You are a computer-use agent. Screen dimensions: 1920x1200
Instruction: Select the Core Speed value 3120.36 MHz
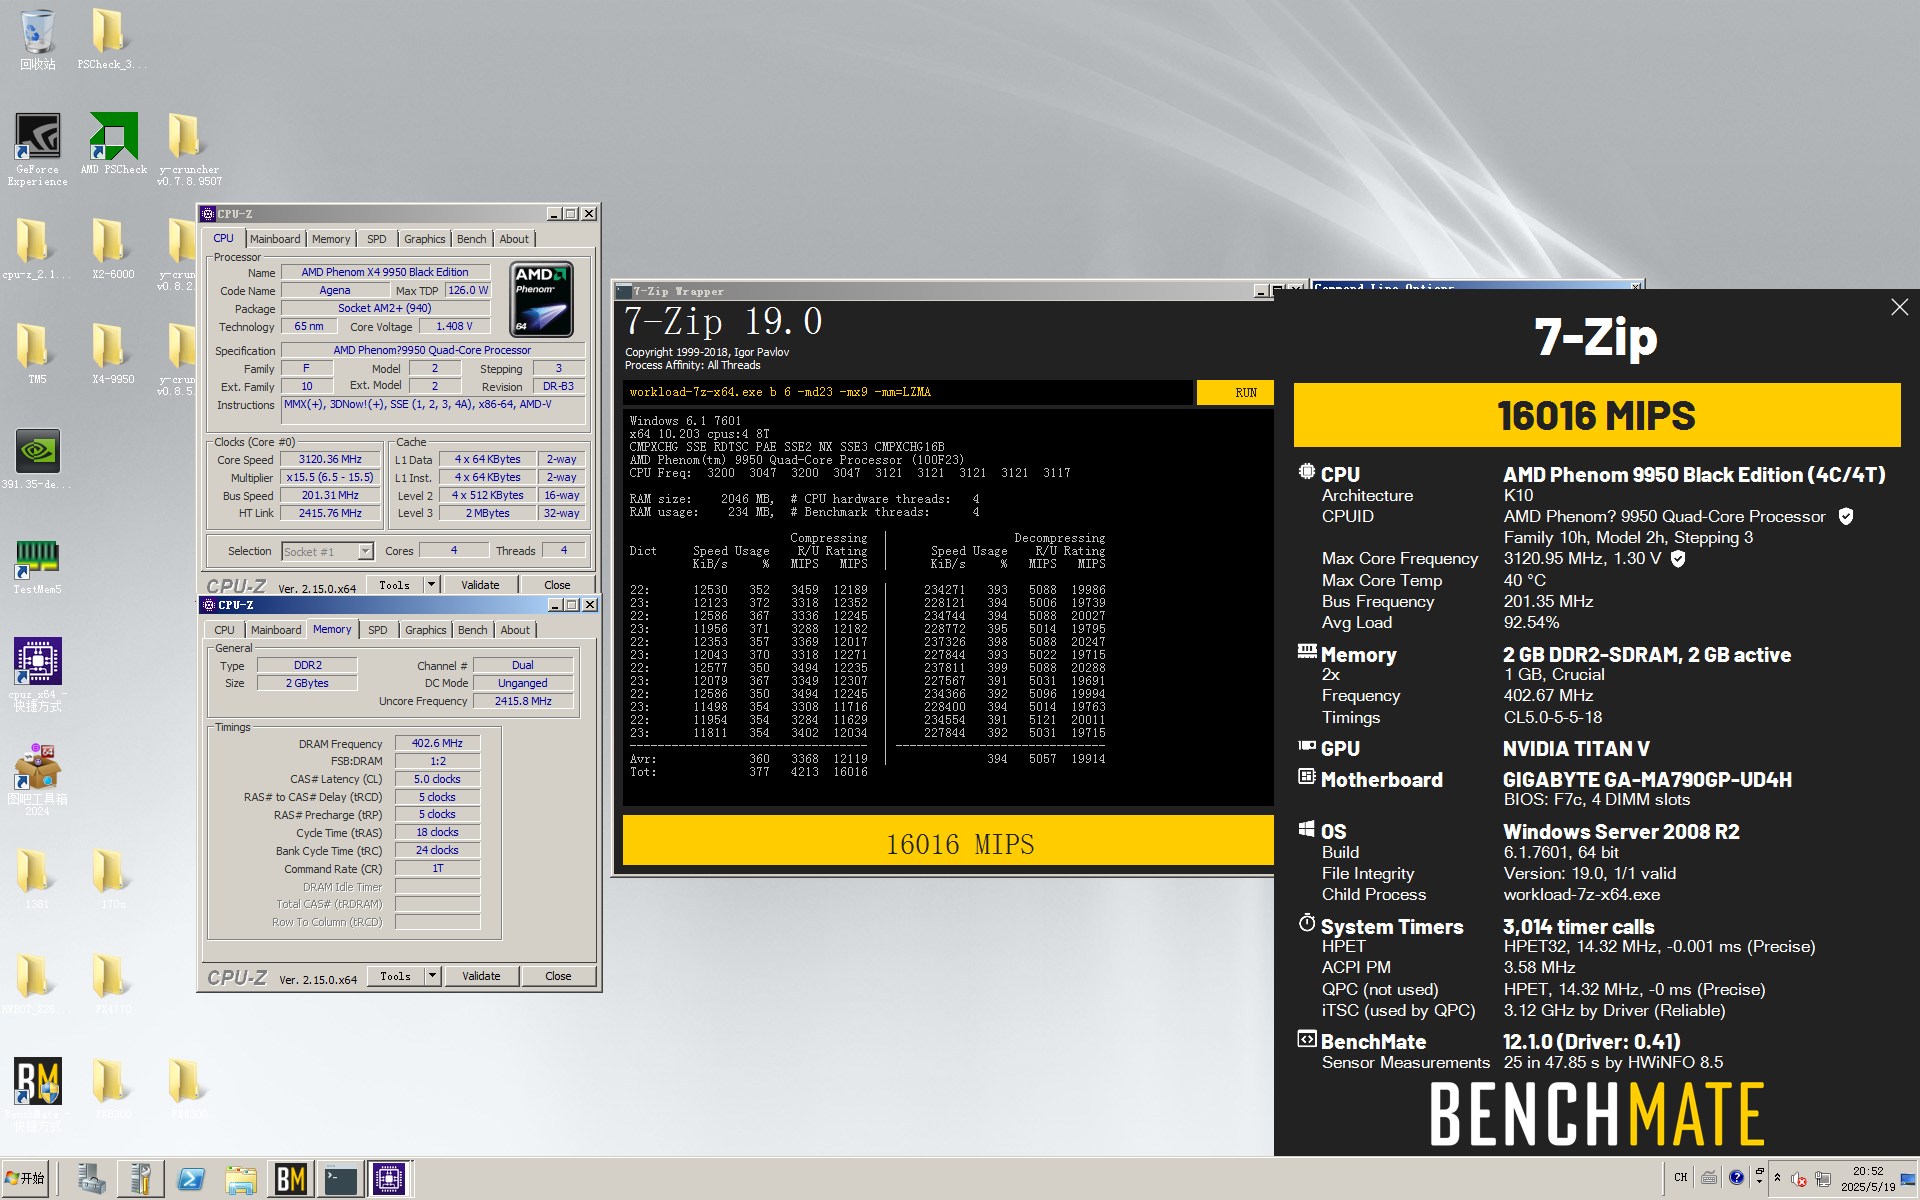point(330,460)
